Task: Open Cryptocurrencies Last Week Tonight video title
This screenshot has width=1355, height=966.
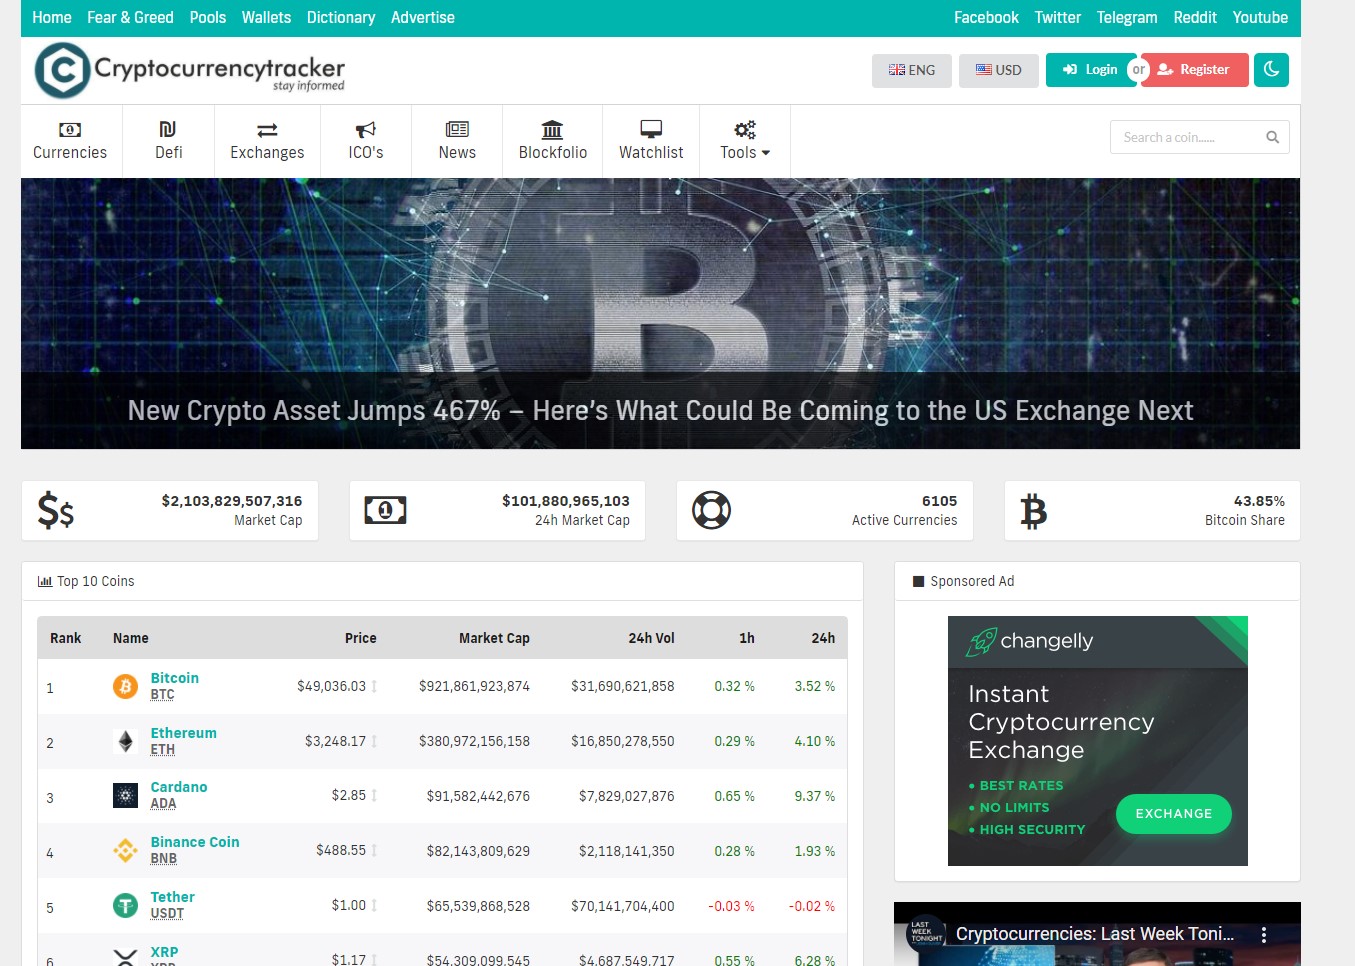Action: coord(1095,934)
